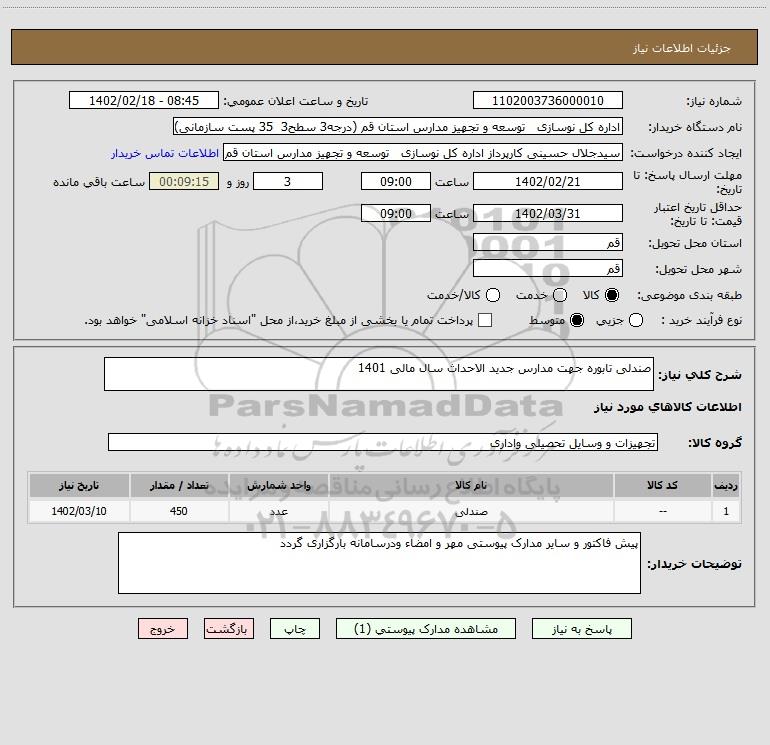770x745 pixels.
Task: Select the کالا radio button
Action: click(612, 295)
